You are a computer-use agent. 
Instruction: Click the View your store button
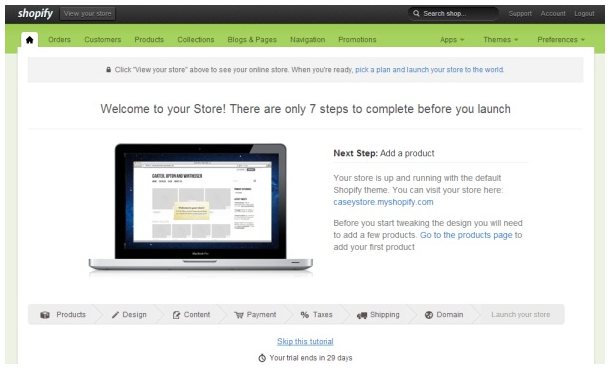tap(87, 14)
